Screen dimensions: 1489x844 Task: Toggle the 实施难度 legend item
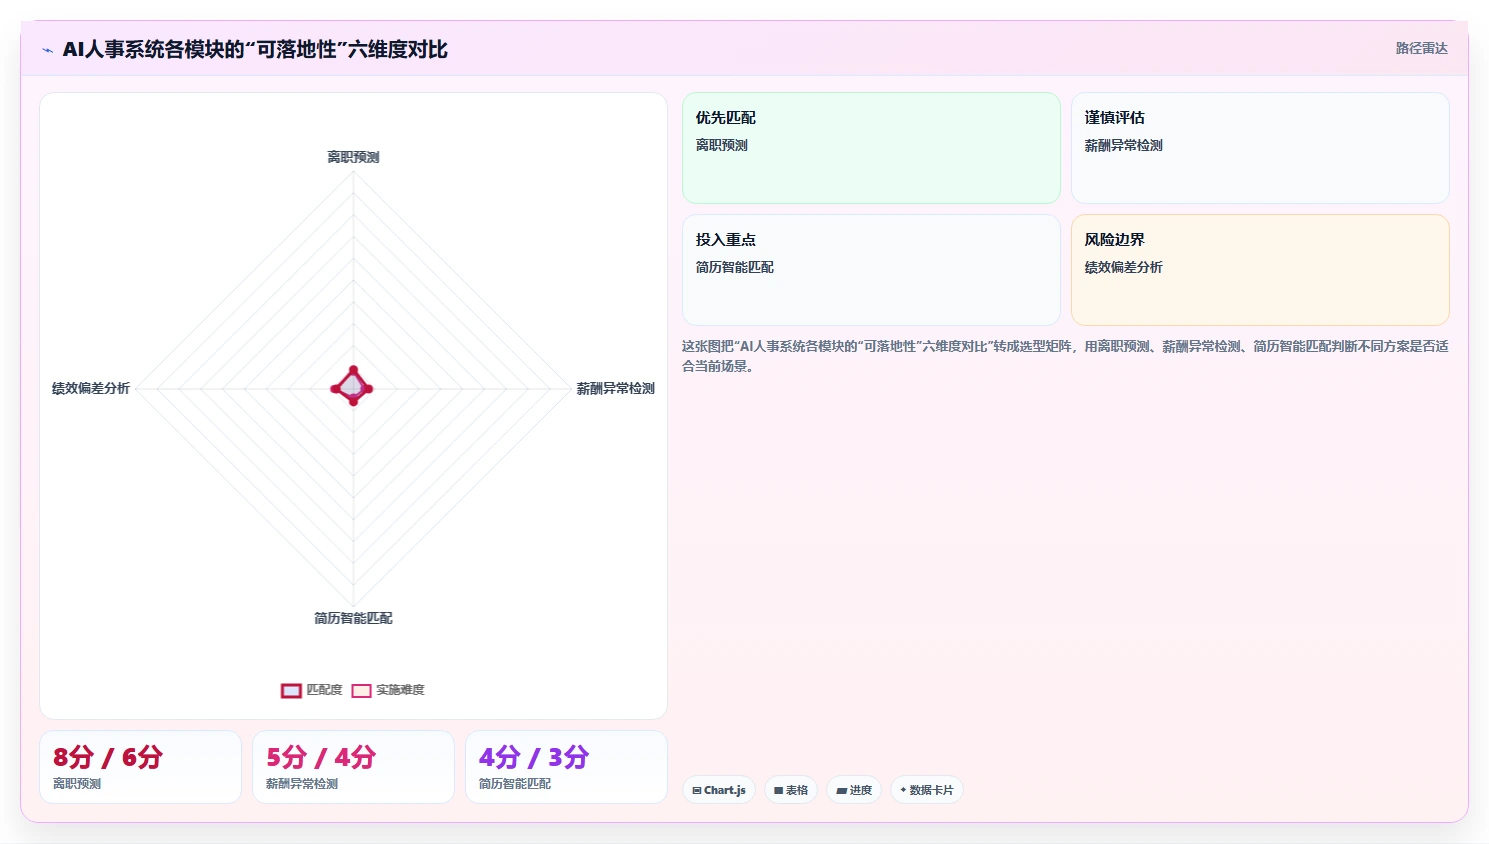(x=388, y=690)
